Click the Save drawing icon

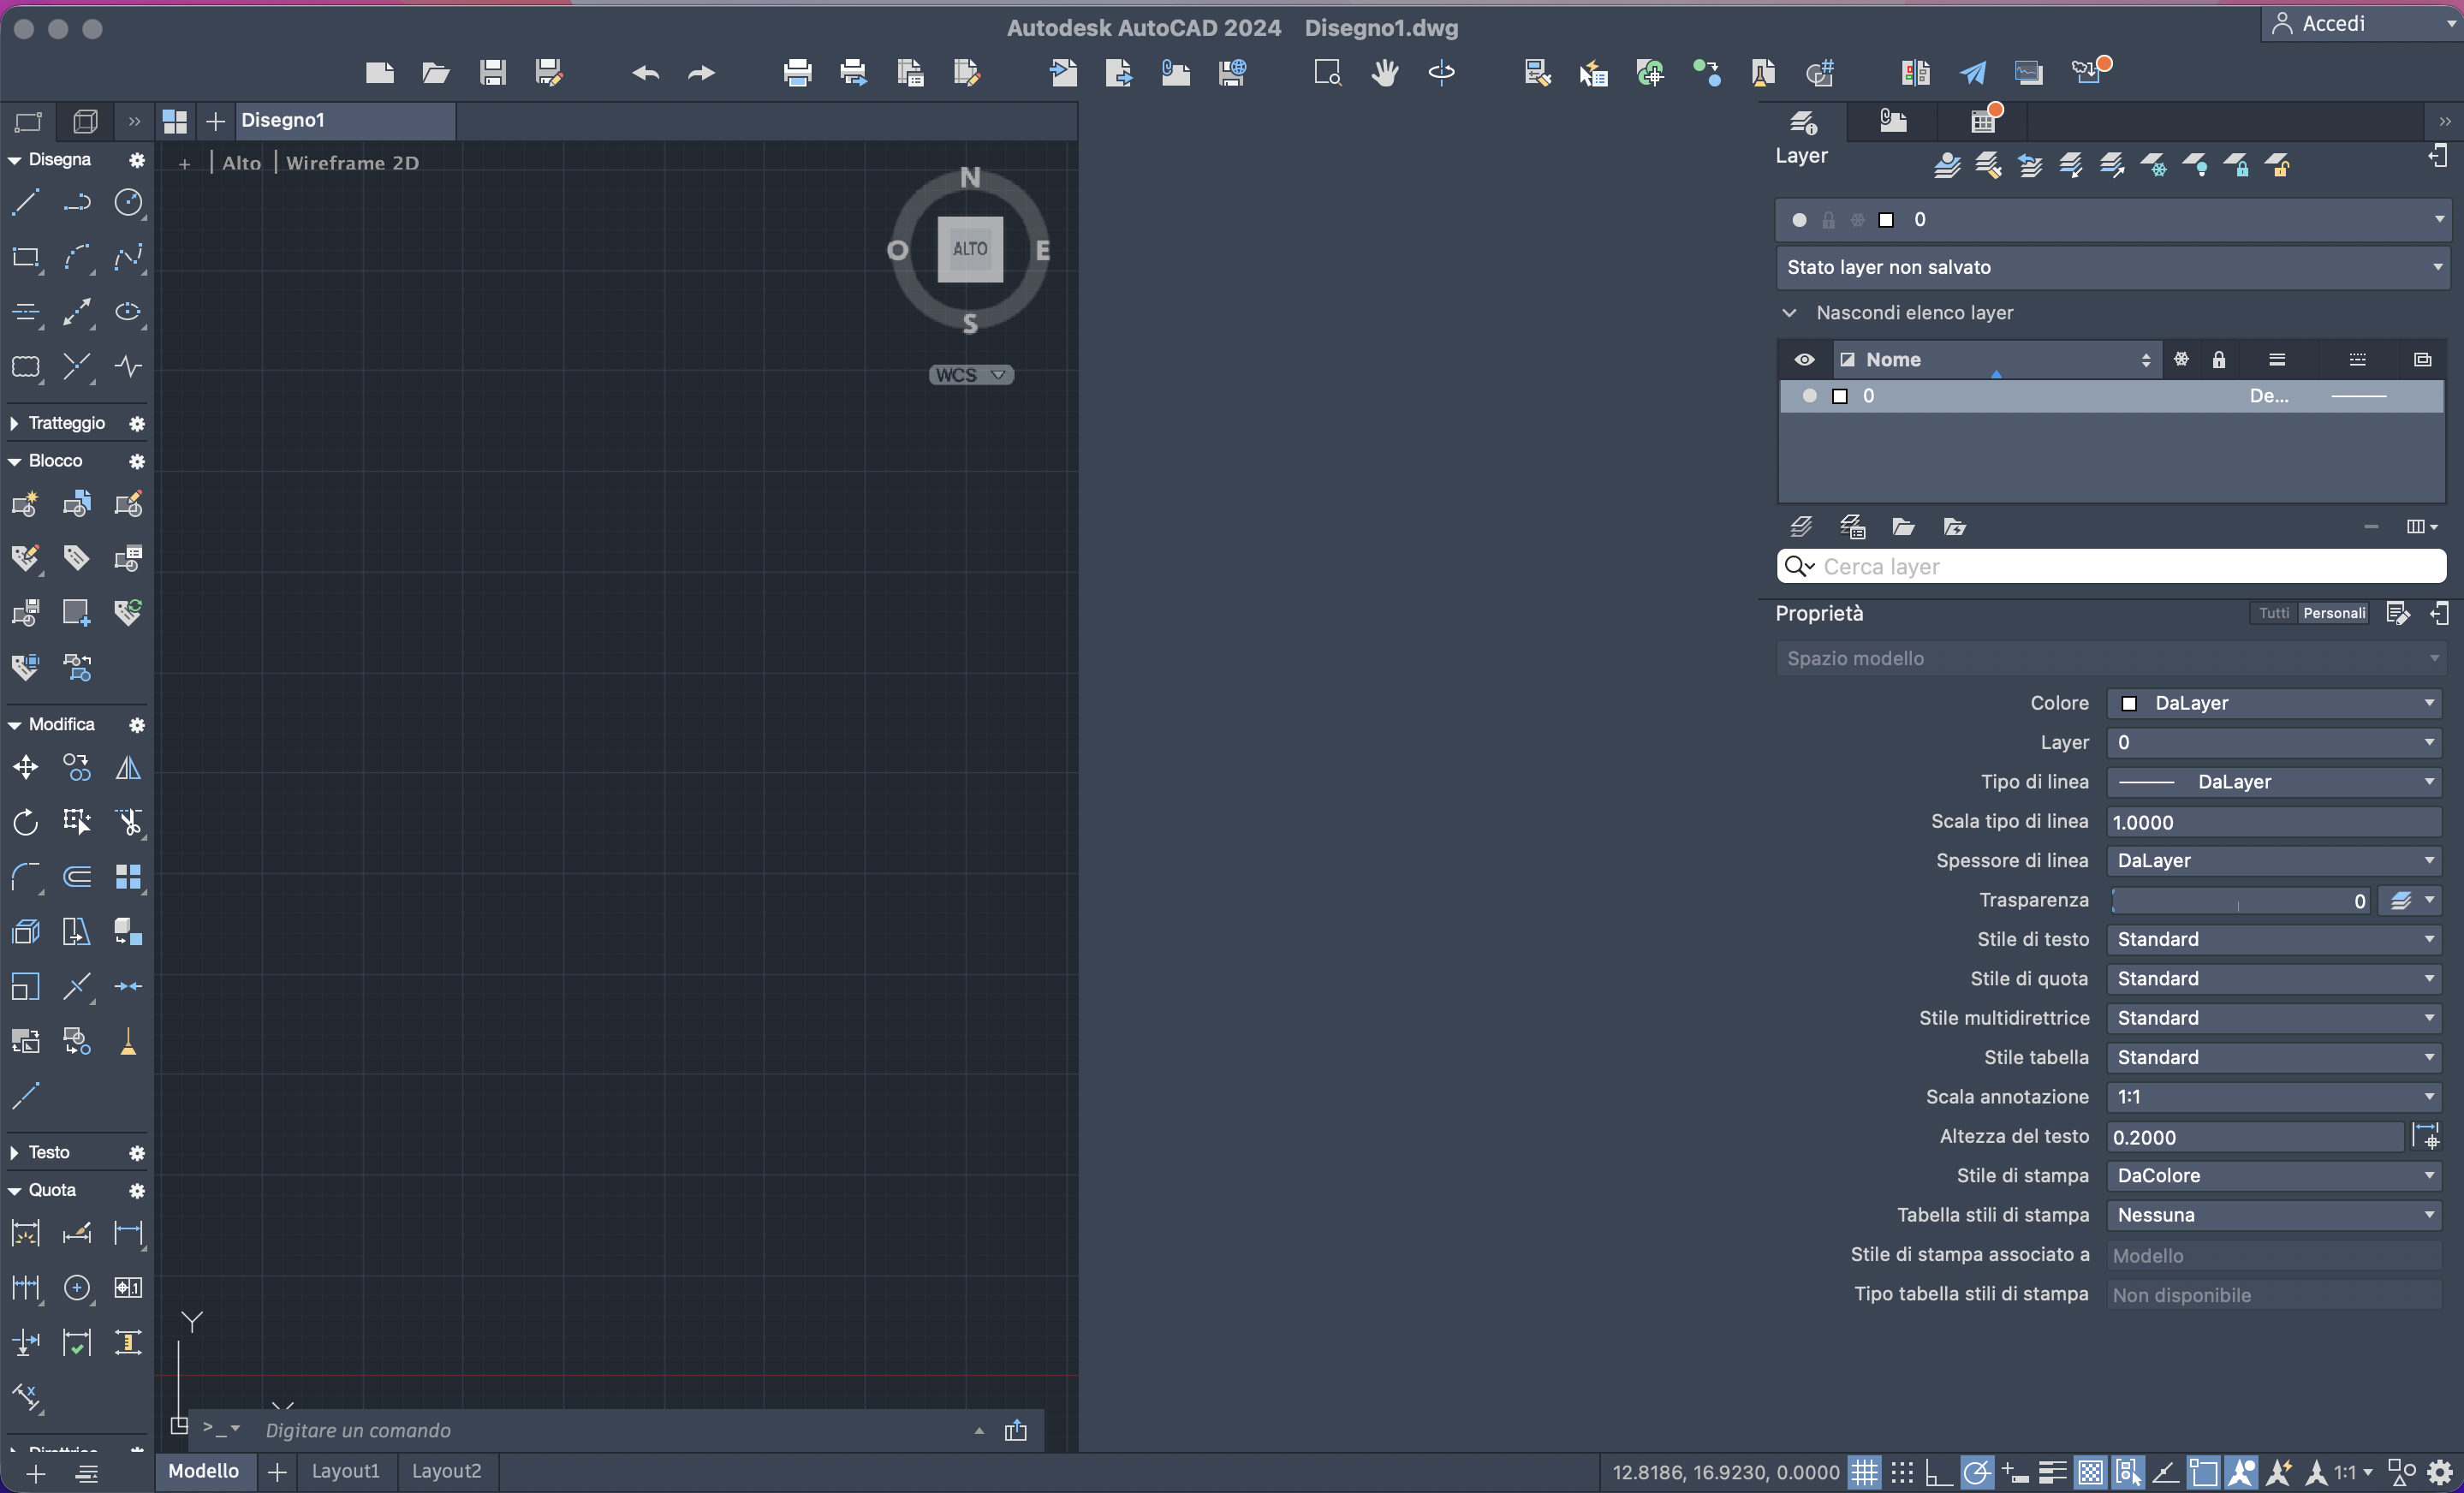click(x=492, y=72)
